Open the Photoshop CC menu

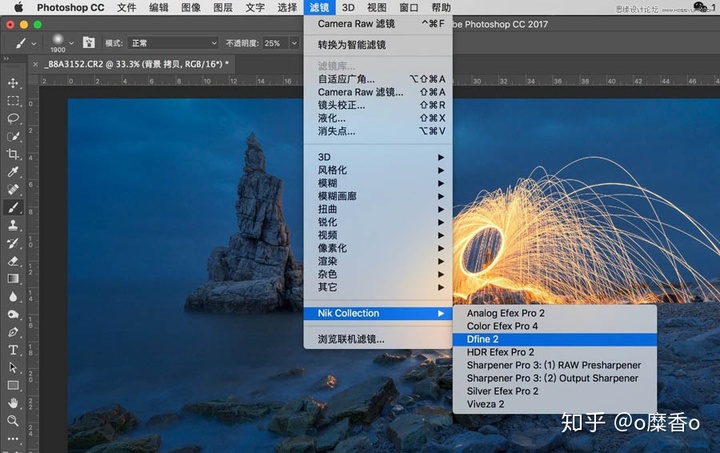coord(70,7)
